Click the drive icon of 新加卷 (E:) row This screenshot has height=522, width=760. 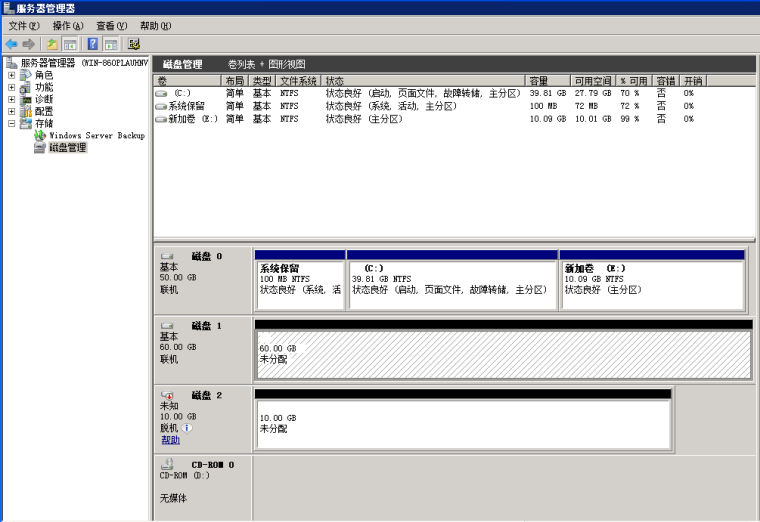point(161,119)
